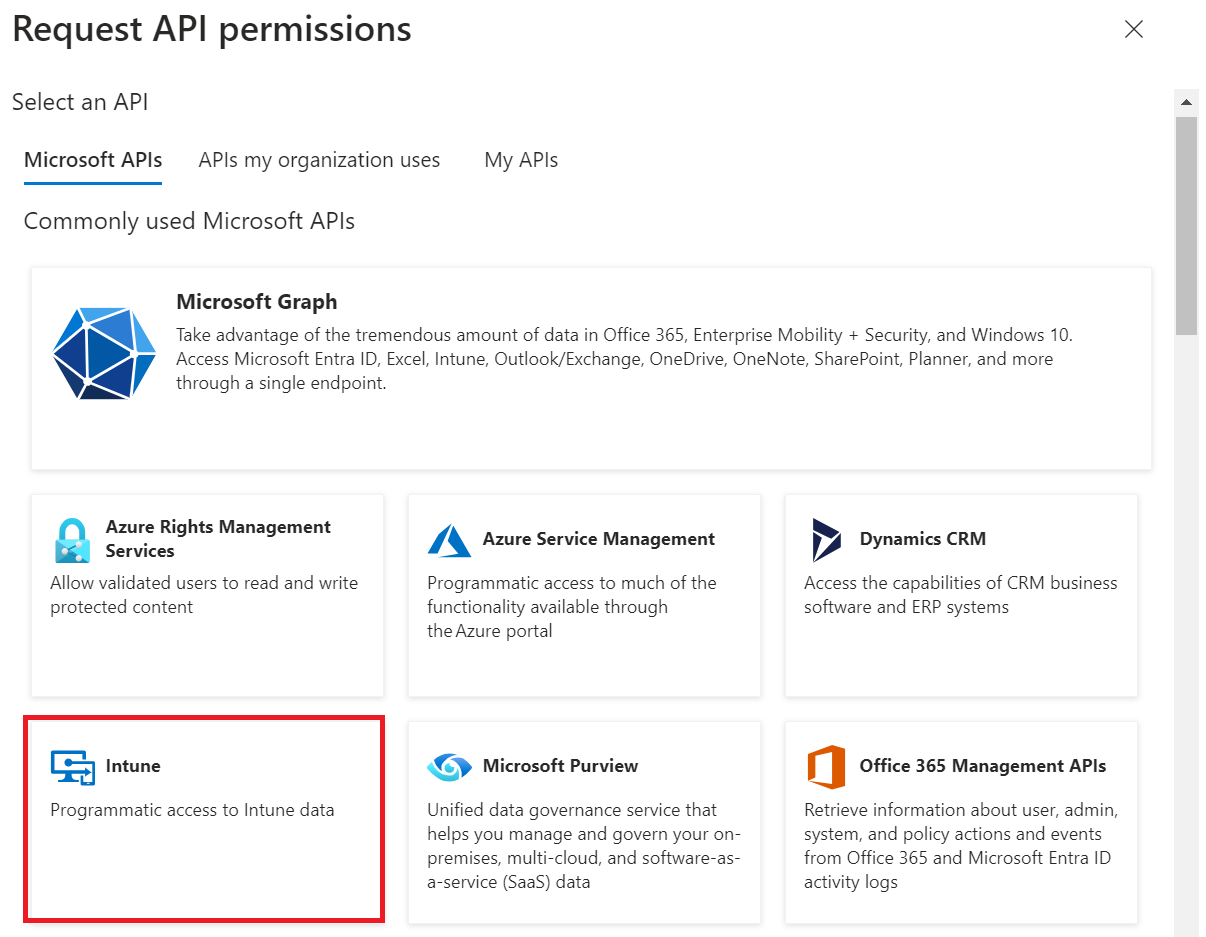
Task: Click the Microsoft Graph polyhedron icon
Action: tap(104, 354)
